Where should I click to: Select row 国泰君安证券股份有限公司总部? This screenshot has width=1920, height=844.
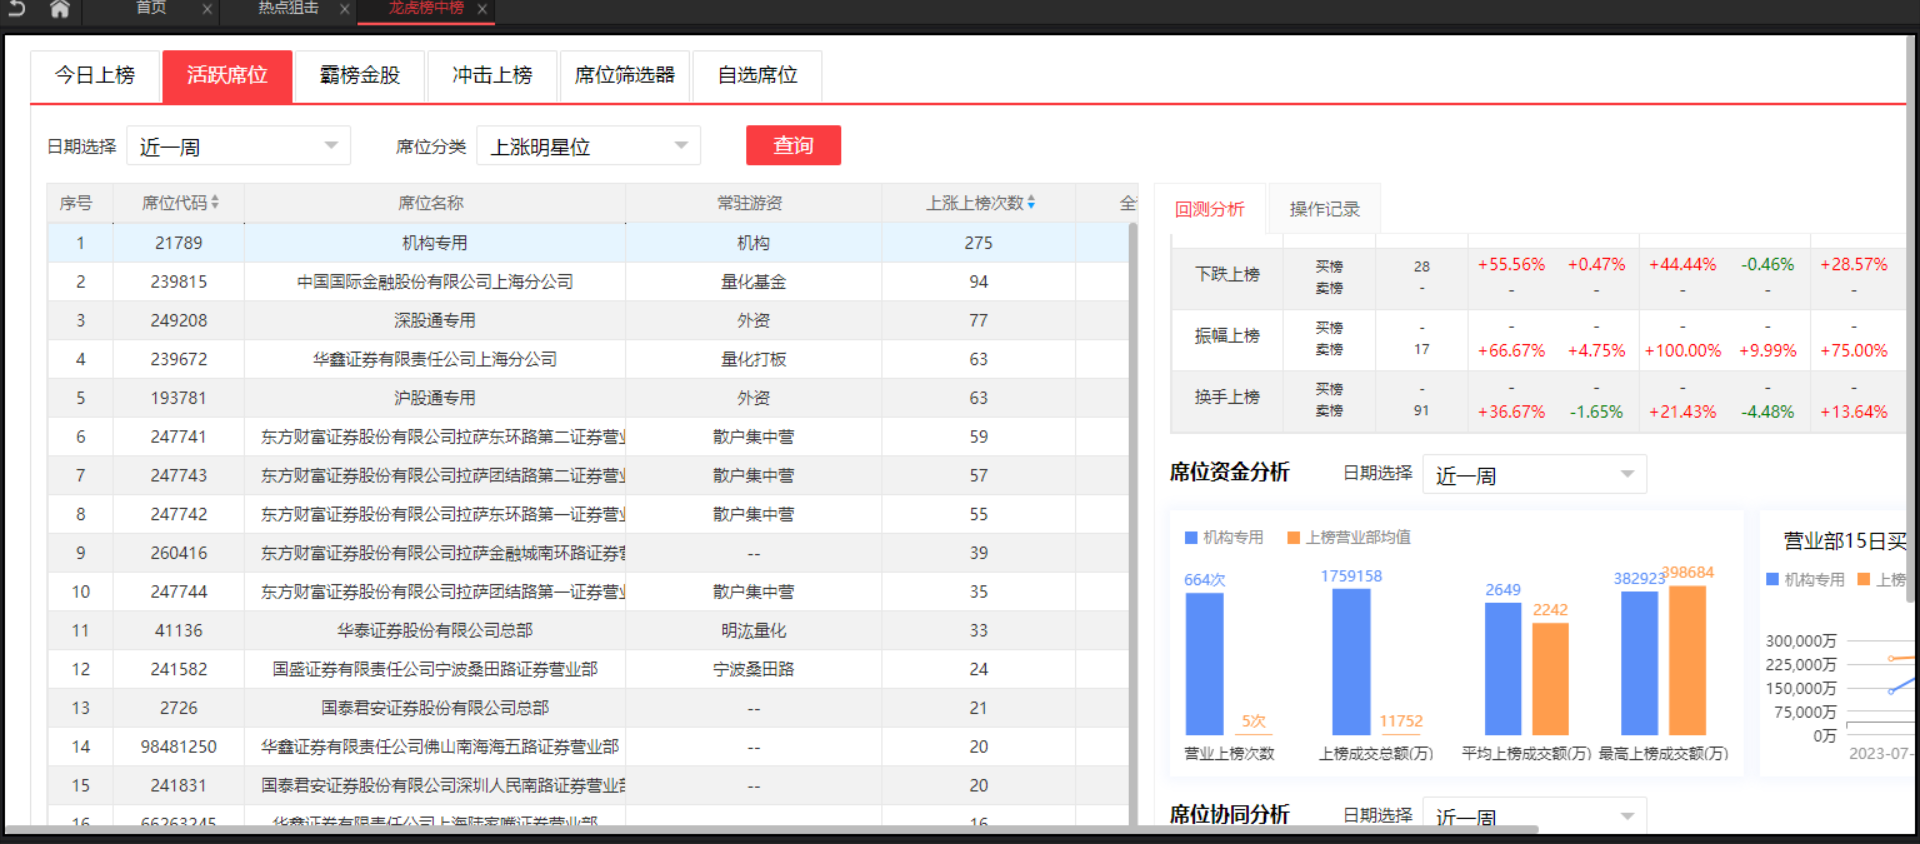pyautogui.click(x=588, y=708)
